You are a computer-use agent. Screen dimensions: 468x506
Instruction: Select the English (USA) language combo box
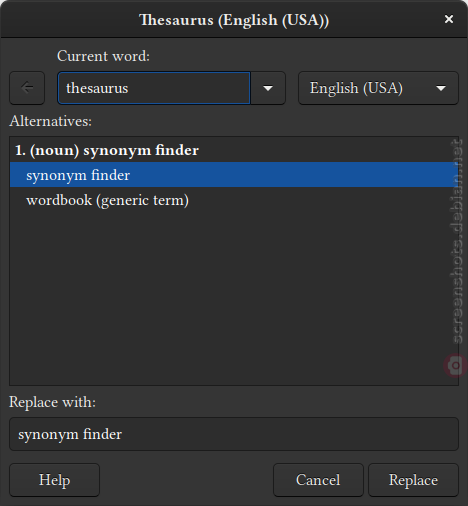click(378, 88)
